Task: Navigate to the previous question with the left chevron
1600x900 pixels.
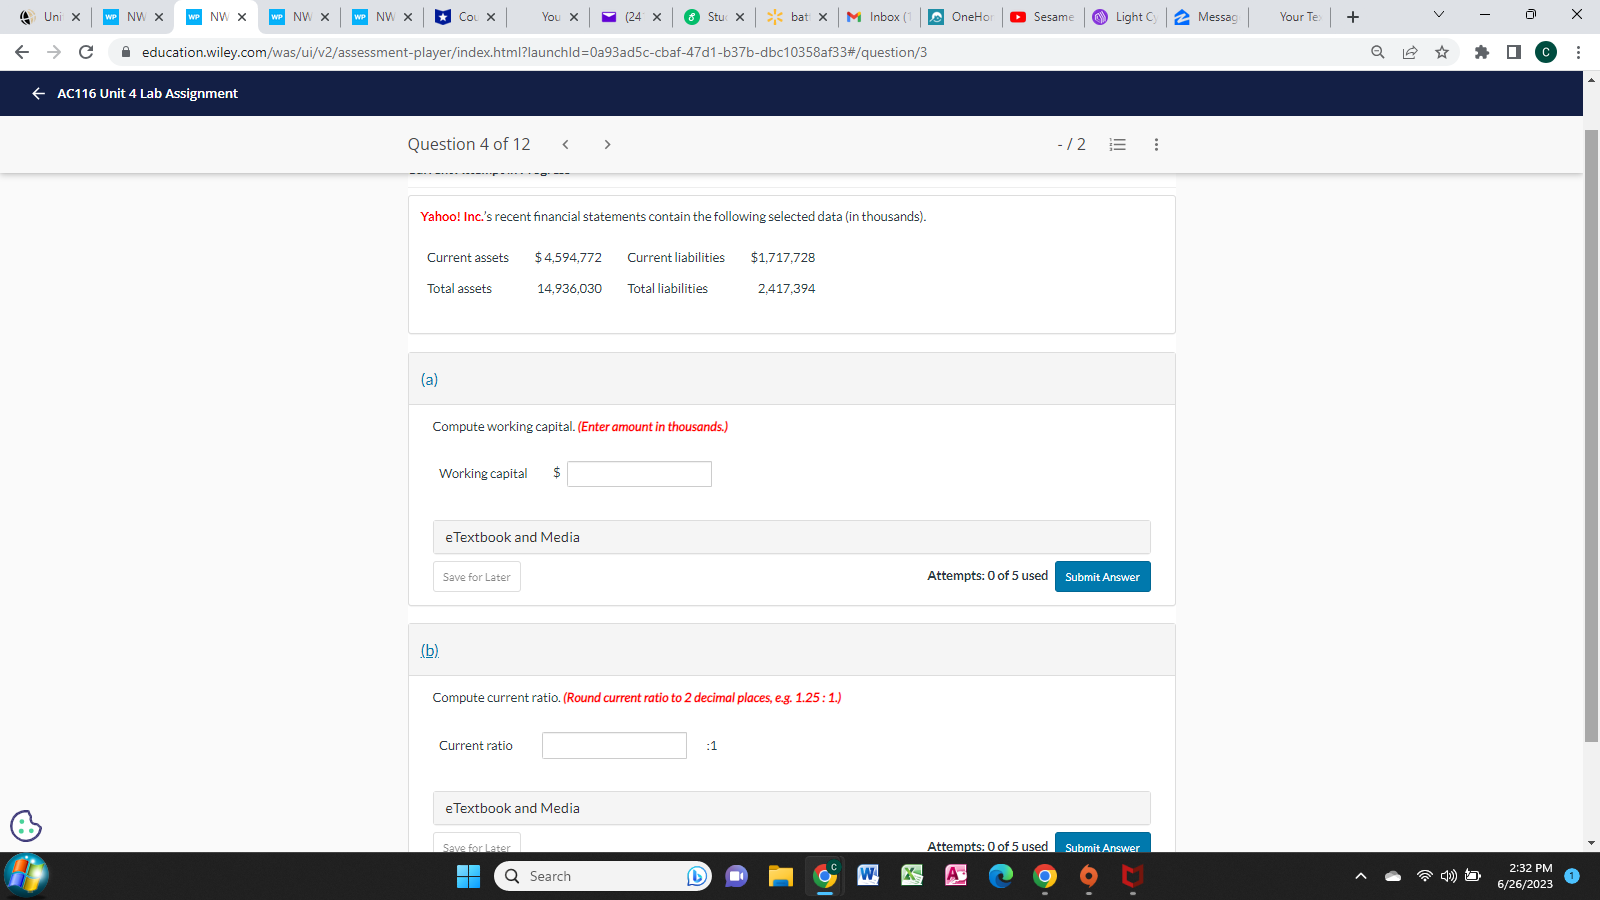Action: tap(565, 144)
